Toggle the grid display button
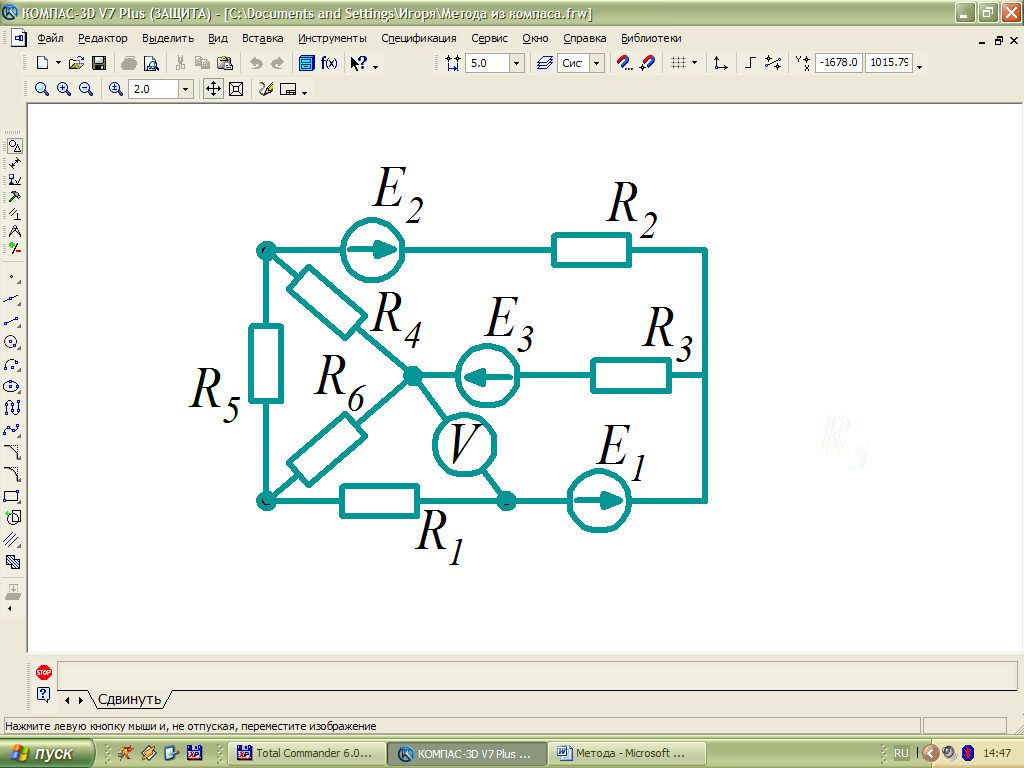 tap(679, 63)
